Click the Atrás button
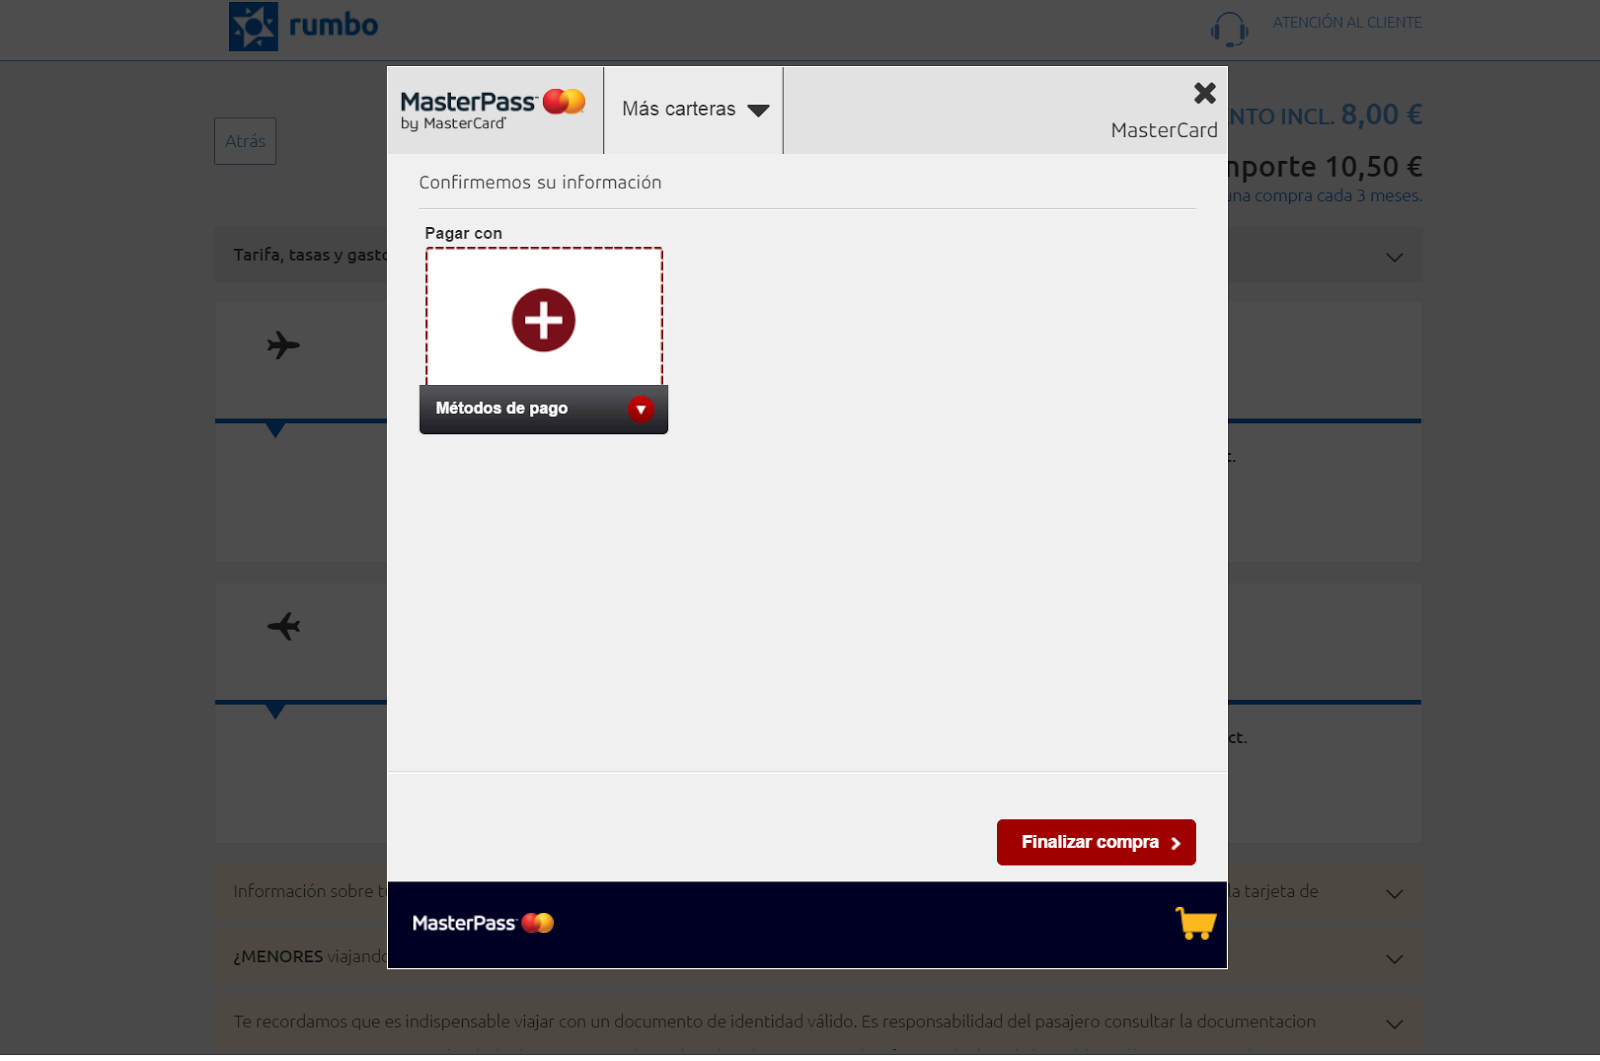The image size is (1600, 1061). (244, 141)
